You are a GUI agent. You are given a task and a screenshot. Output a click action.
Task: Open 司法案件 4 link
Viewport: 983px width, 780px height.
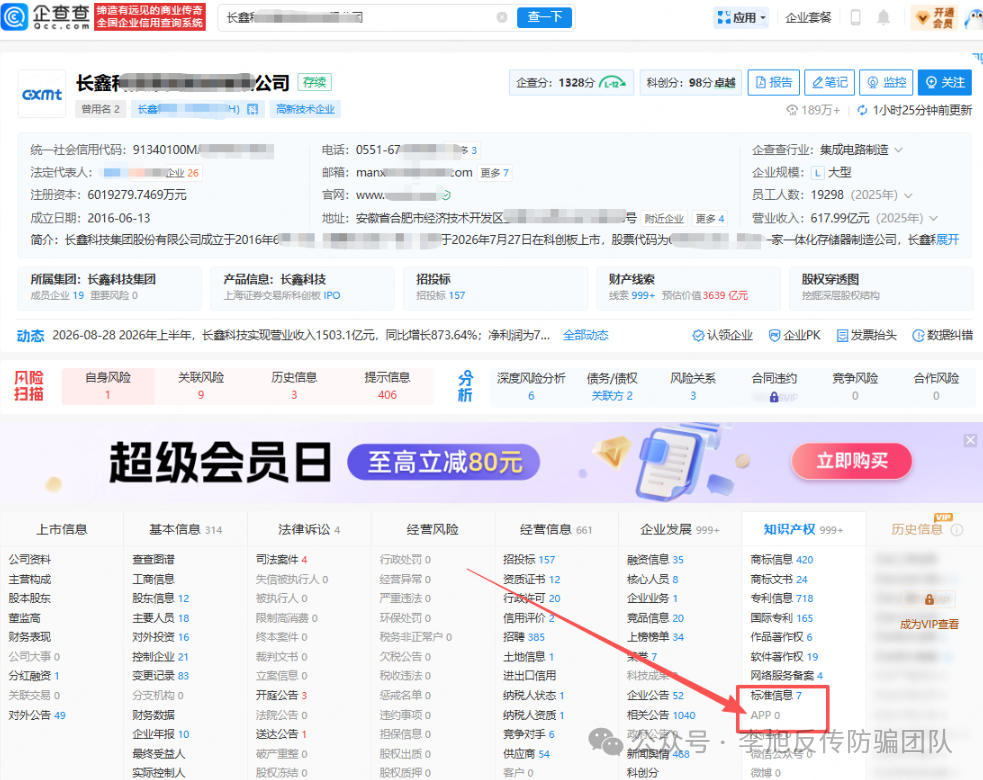click(x=281, y=559)
